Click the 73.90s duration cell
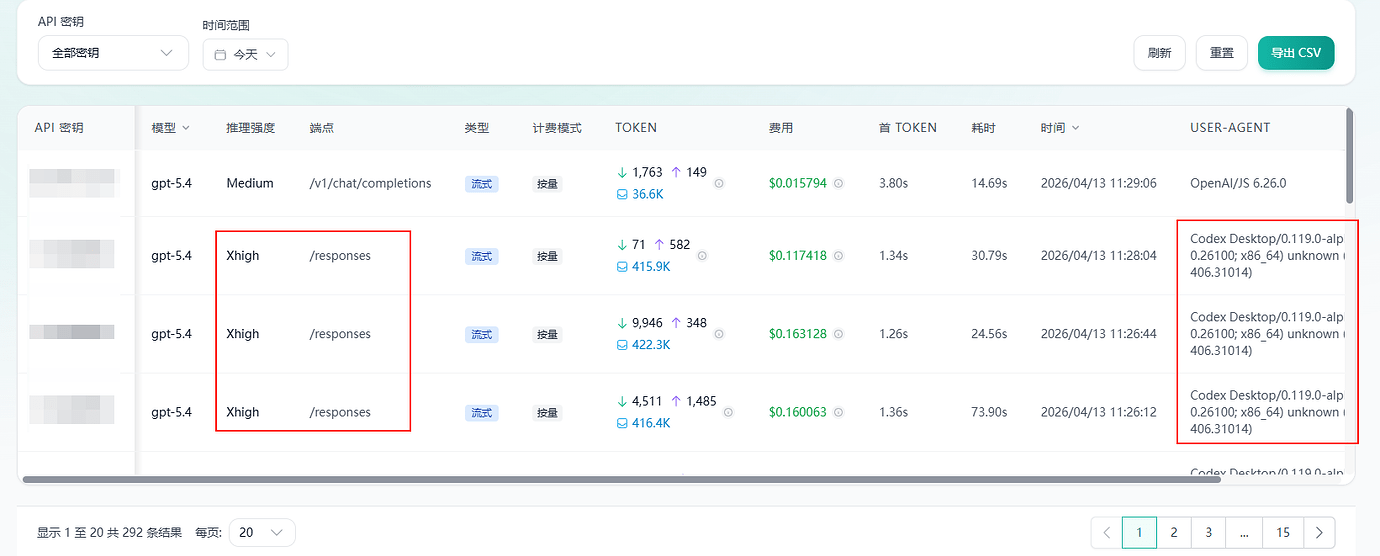The height and width of the screenshot is (556, 1380). pyautogui.click(x=989, y=412)
